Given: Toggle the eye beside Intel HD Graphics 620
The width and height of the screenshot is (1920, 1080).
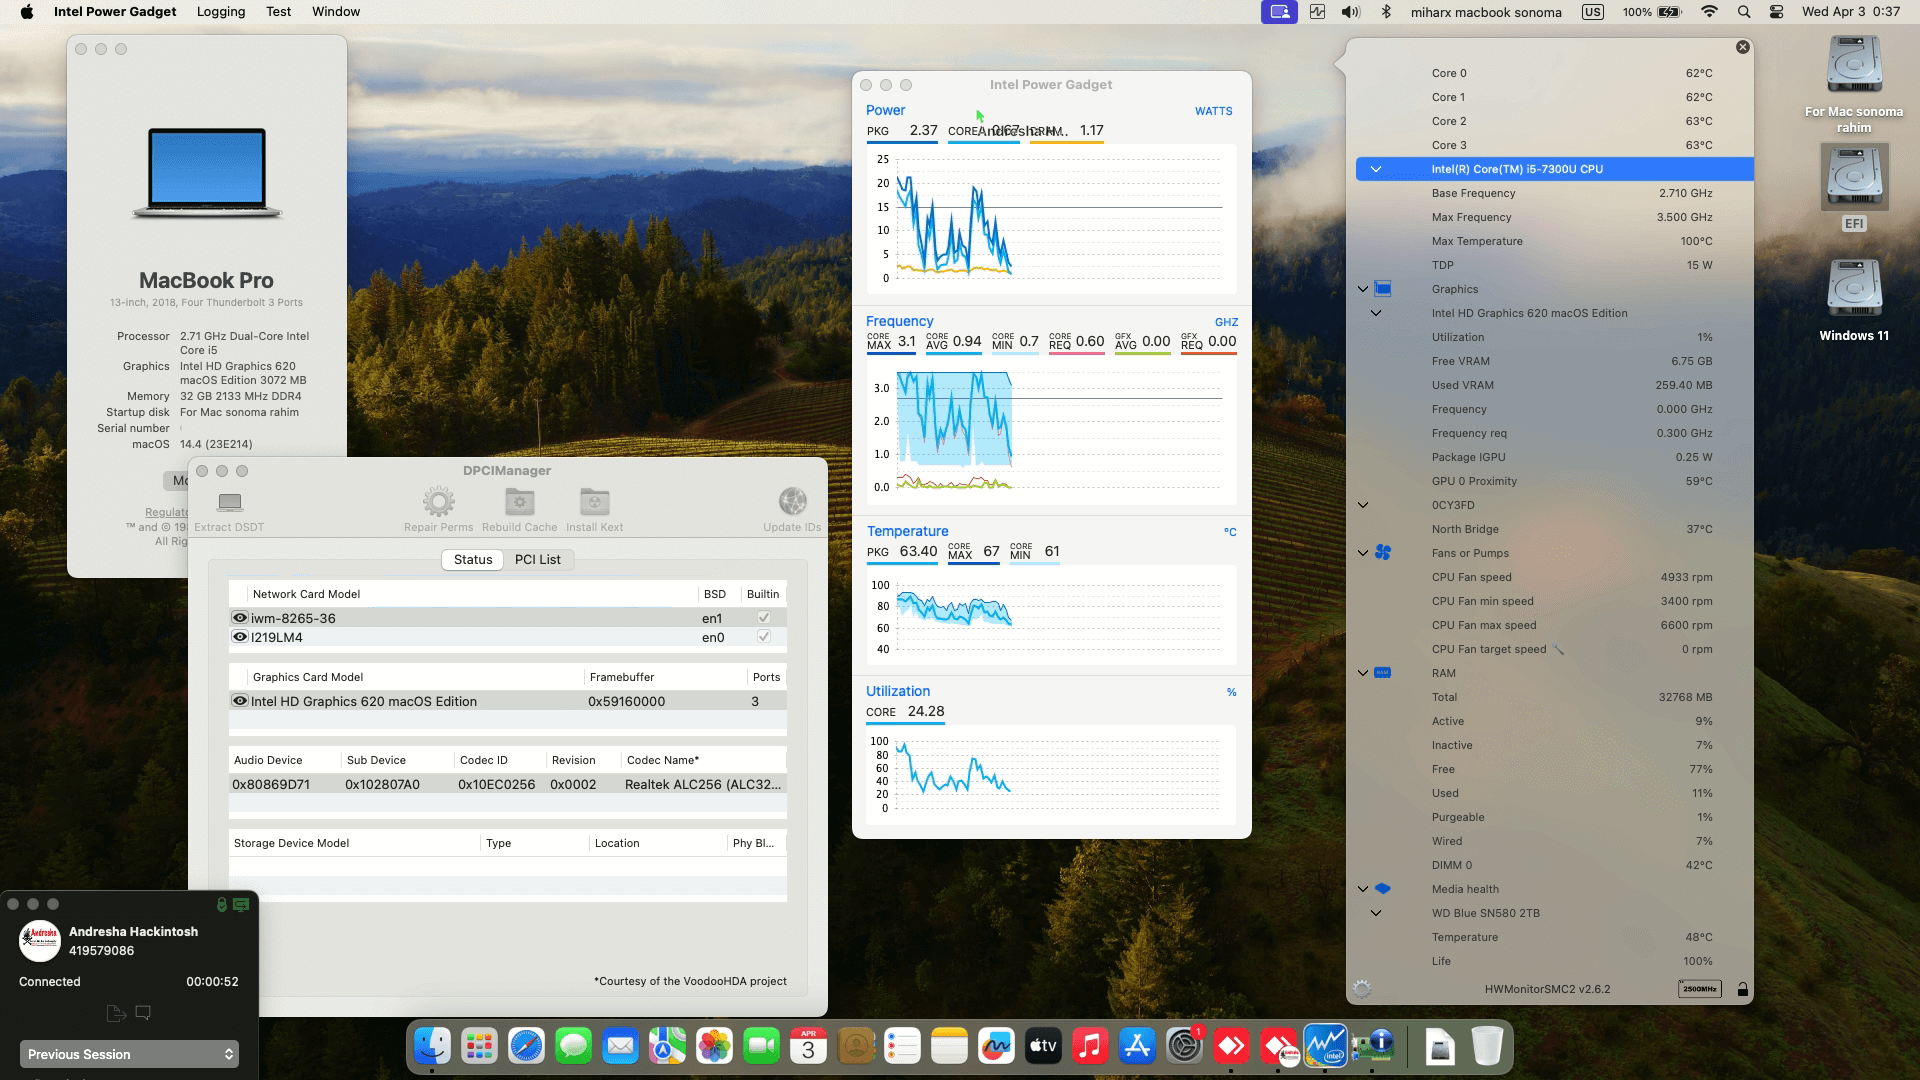Looking at the screenshot, I should (239, 701).
